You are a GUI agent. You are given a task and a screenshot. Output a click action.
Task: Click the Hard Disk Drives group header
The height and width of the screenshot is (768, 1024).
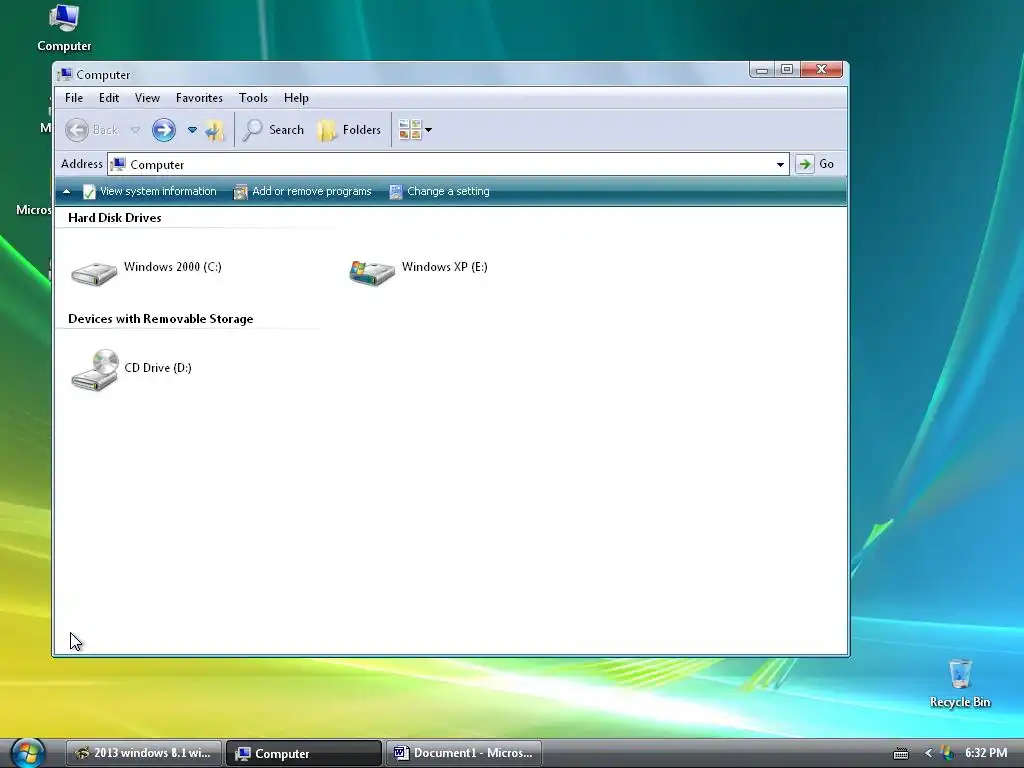click(x=115, y=217)
